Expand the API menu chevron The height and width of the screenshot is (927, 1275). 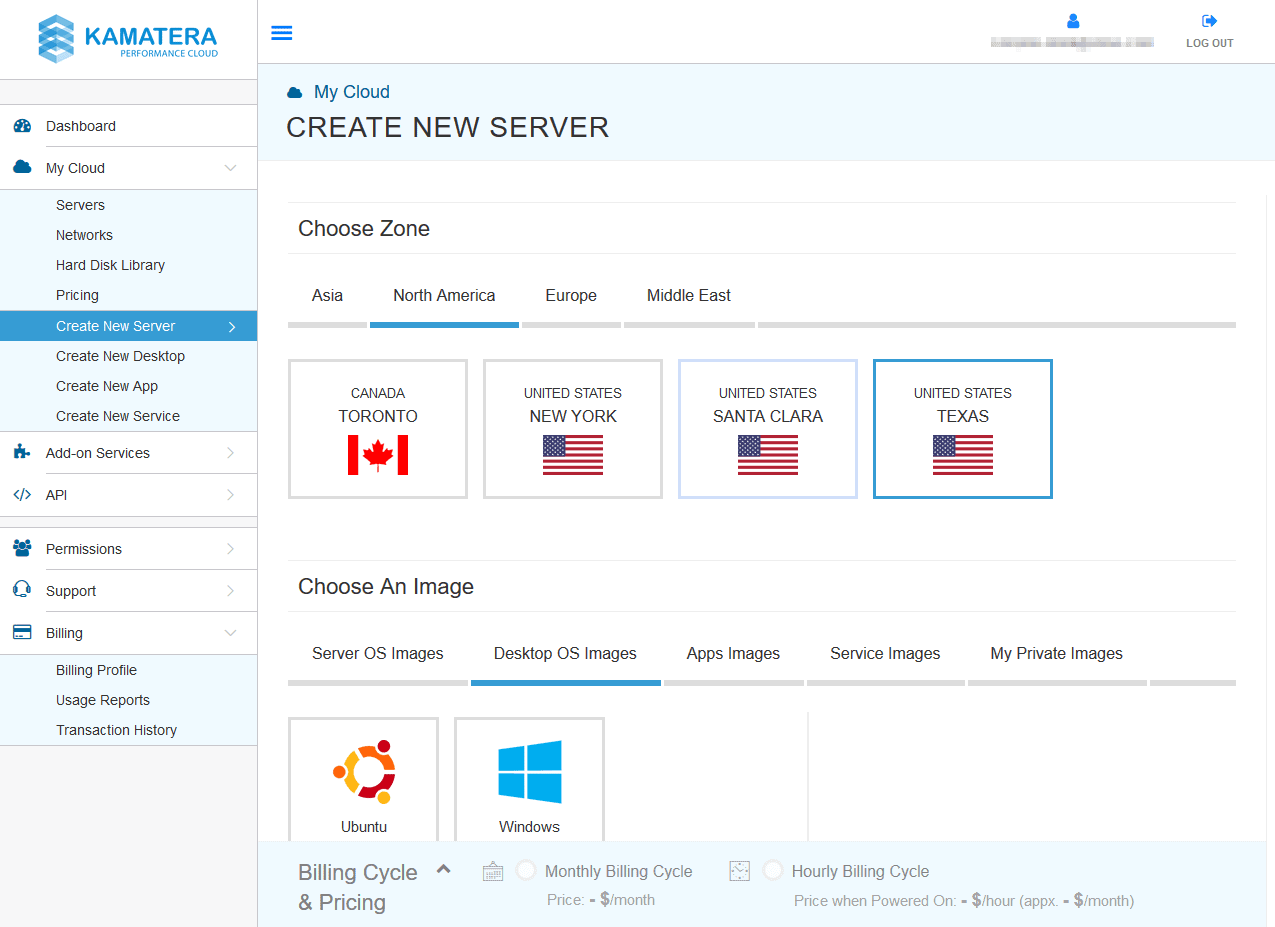[x=231, y=495]
